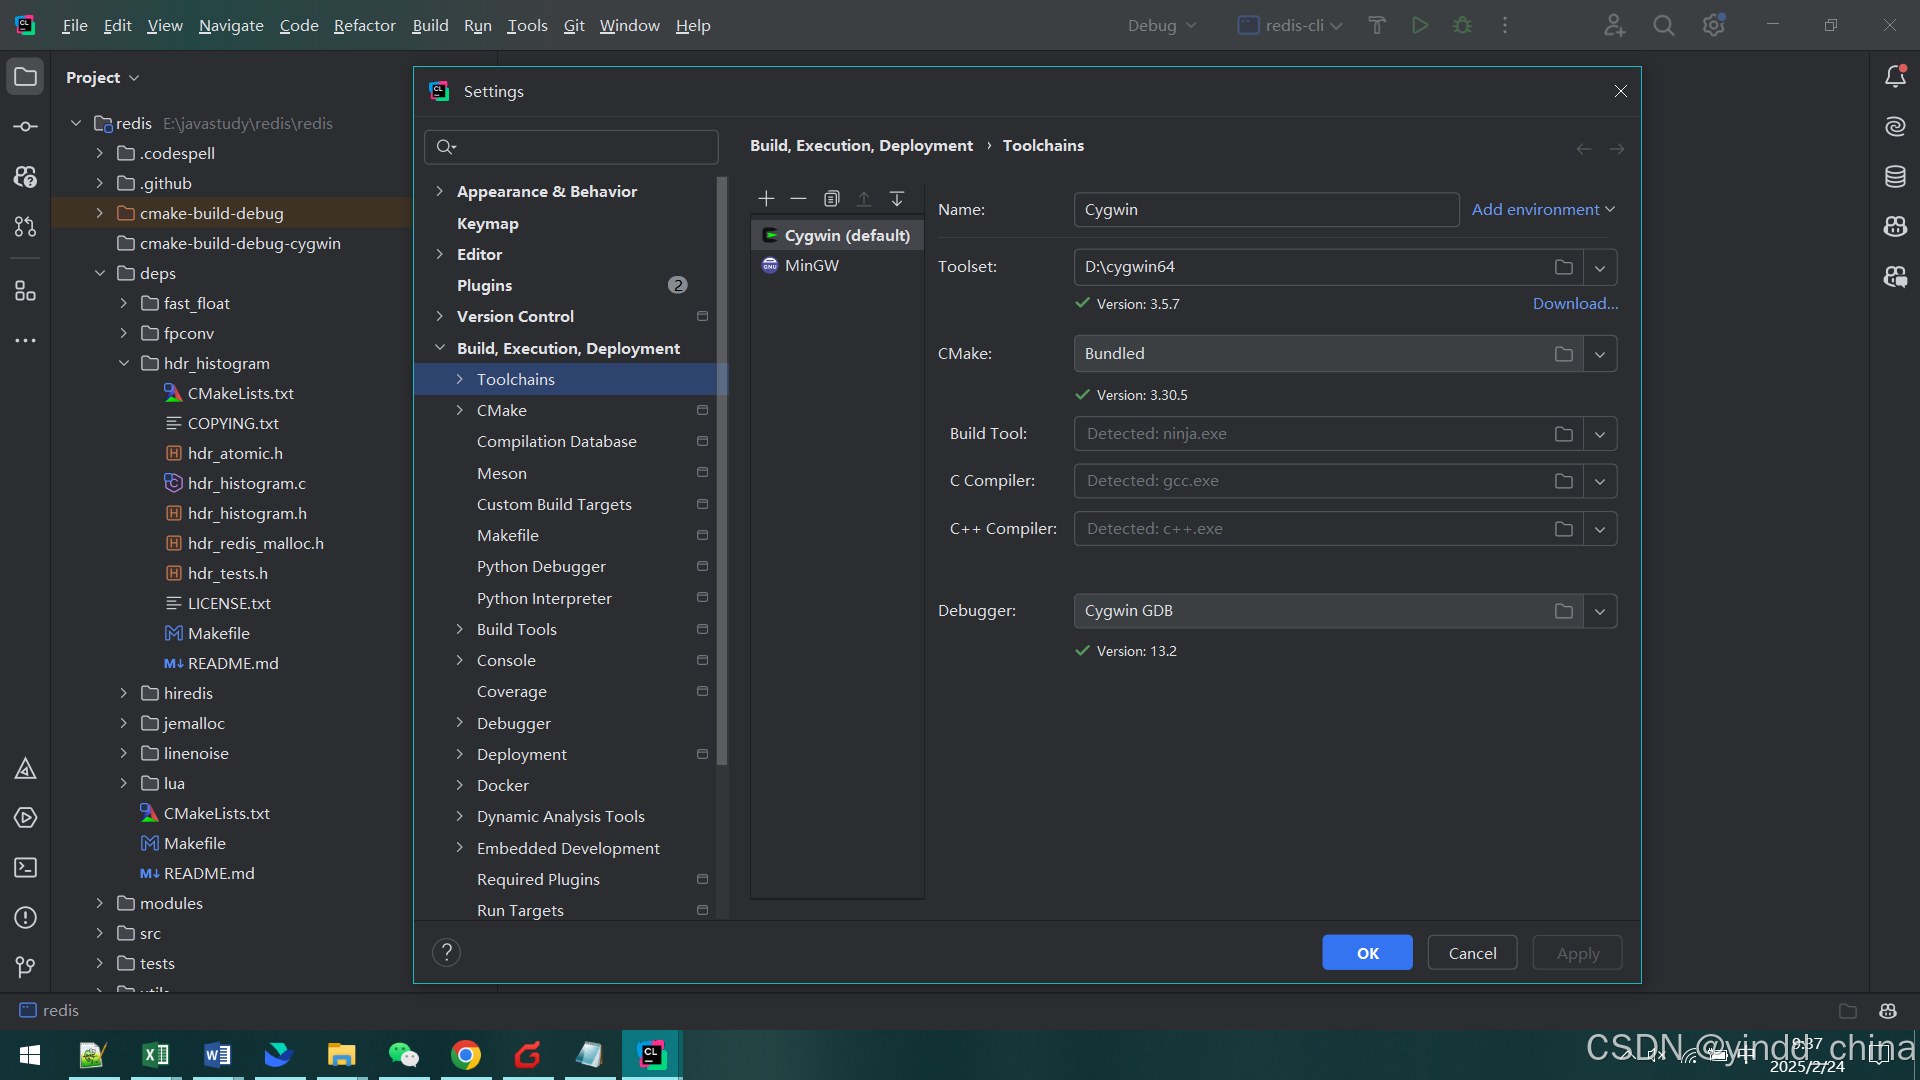This screenshot has height=1080, width=1920.
Task: Expand the hiredis folder
Action: (124, 693)
